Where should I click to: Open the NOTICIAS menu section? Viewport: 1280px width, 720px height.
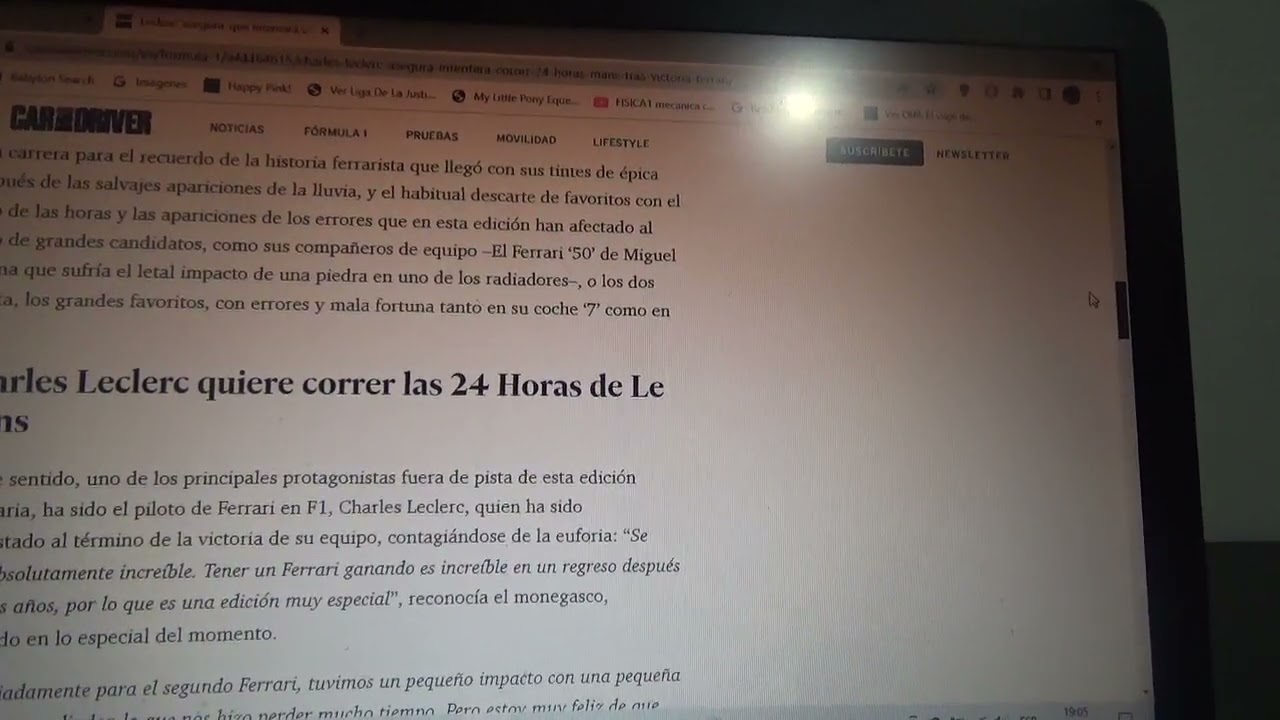(x=237, y=129)
